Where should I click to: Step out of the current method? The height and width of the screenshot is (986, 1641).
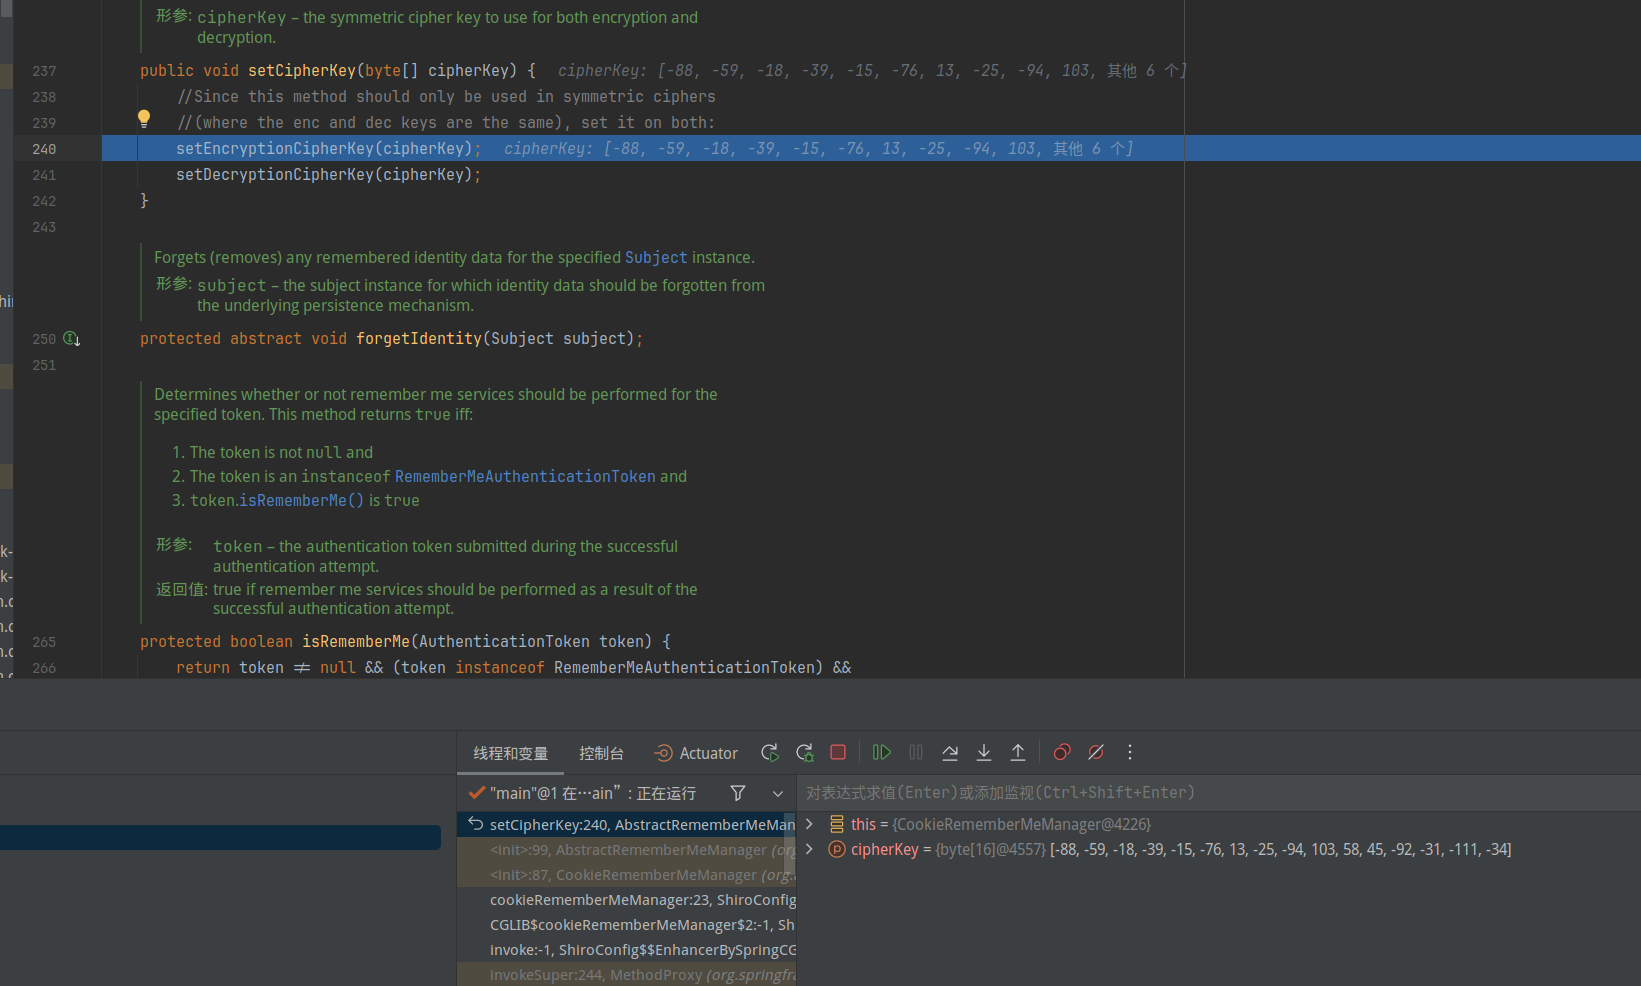pyautogui.click(x=1018, y=752)
